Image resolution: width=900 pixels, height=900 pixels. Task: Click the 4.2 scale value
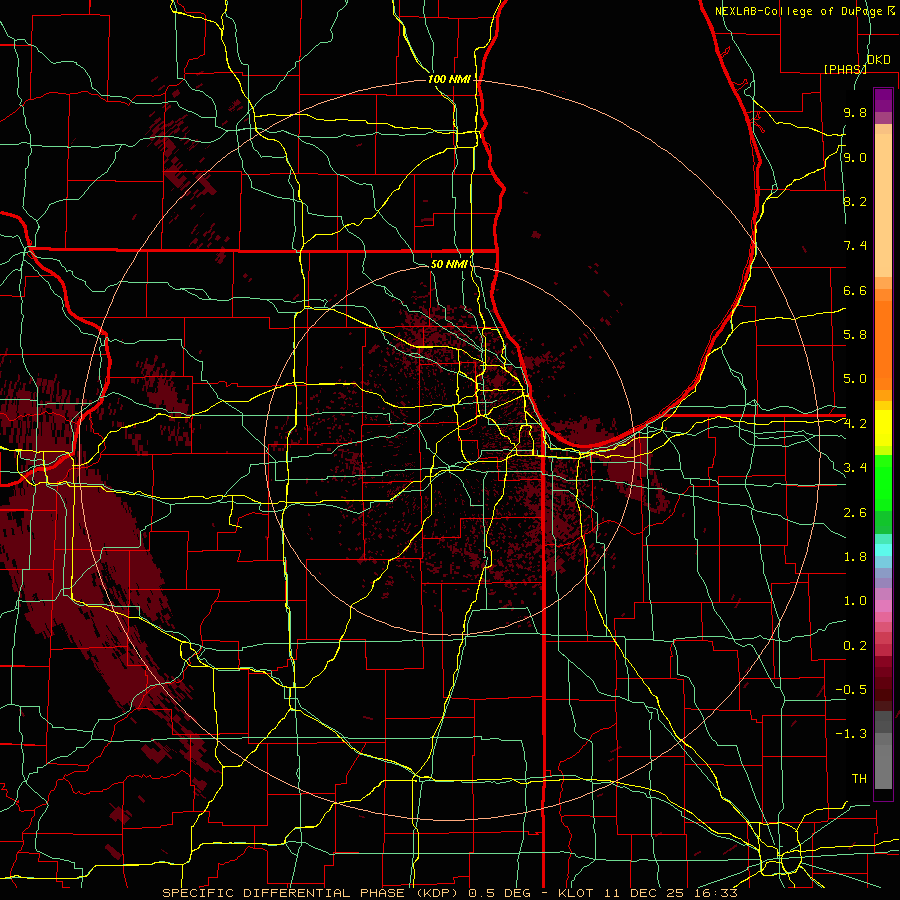point(855,424)
